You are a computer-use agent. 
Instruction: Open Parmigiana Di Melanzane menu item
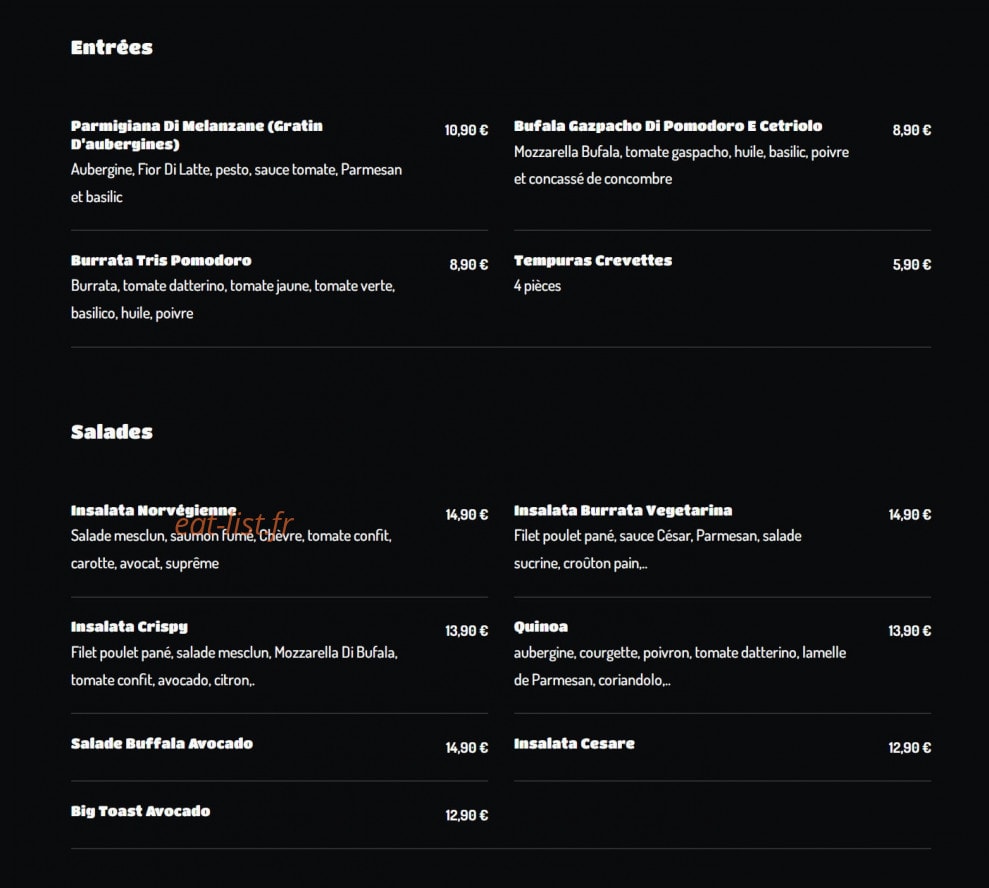(197, 135)
